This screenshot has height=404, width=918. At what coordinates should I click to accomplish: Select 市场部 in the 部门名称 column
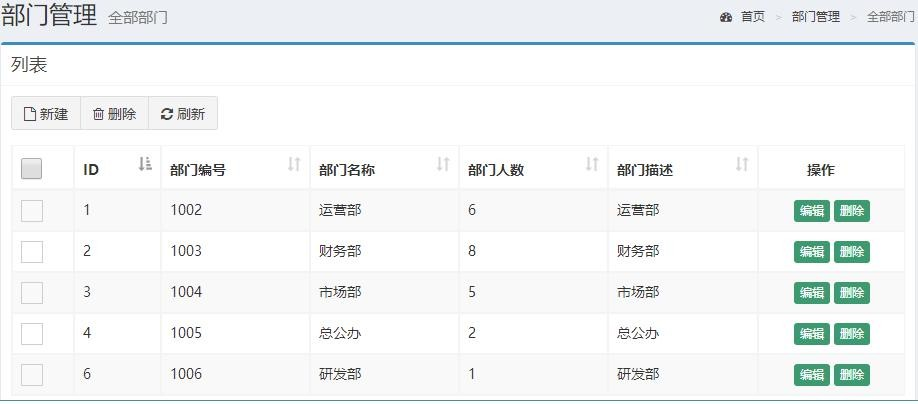click(340, 292)
